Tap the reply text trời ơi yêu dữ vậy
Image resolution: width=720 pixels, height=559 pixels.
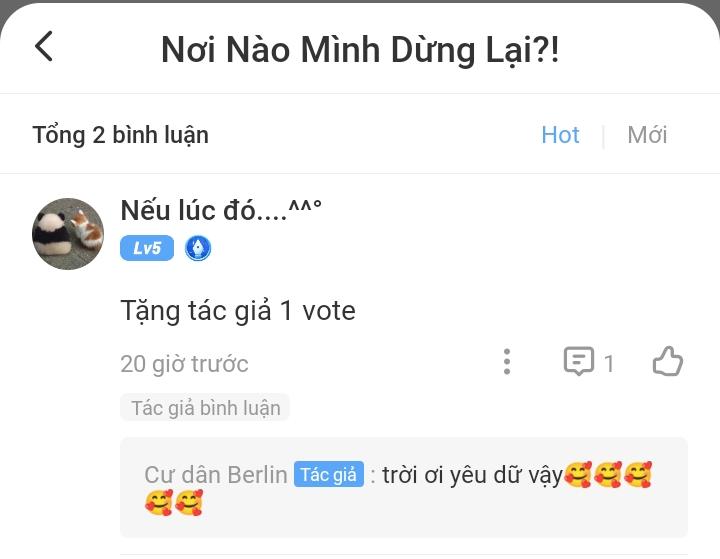(472, 475)
